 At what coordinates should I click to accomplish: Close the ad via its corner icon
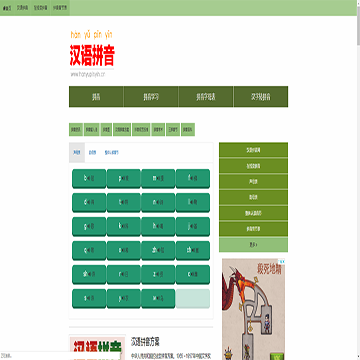coord(282,261)
